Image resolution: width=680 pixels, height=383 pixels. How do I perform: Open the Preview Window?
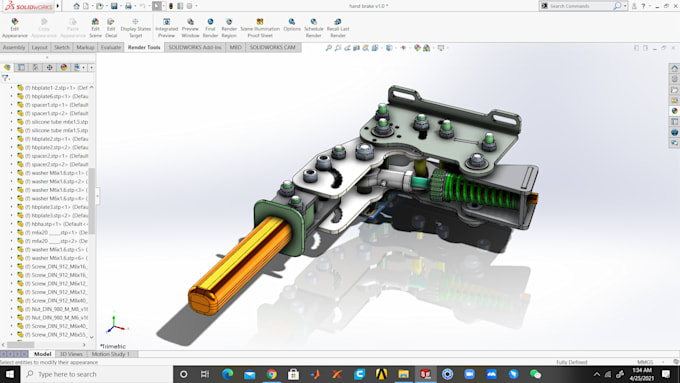pos(190,28)
